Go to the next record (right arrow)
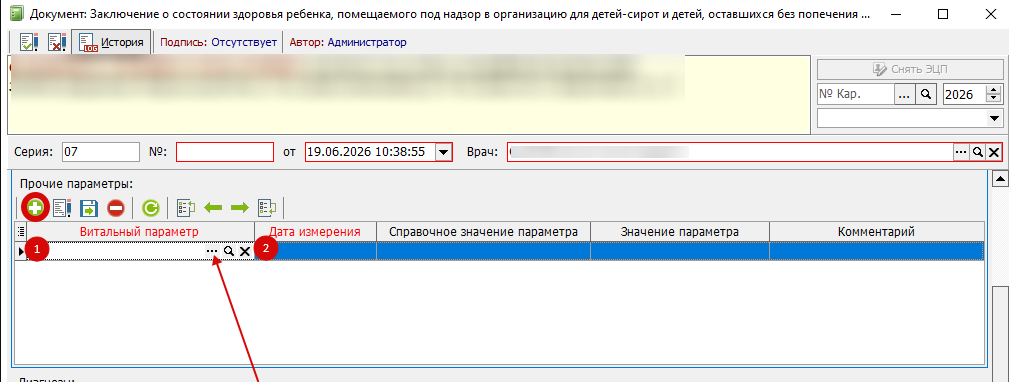Viewport: 1012px width, 382px height. 240,208
